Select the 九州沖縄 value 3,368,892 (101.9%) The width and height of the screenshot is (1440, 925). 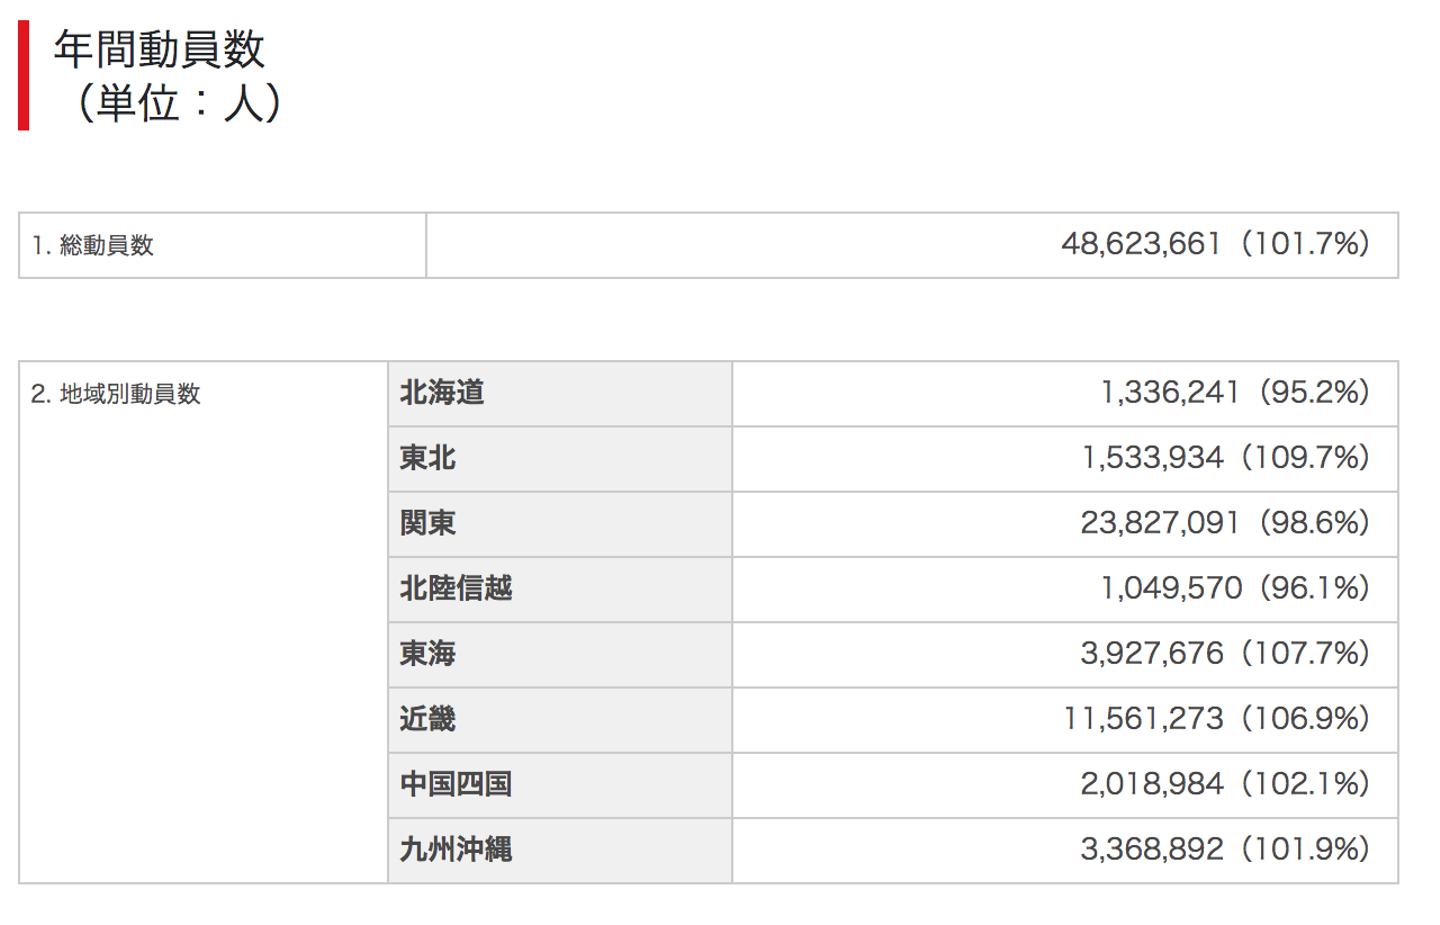pyautogui.click(x=1224, y=849)
